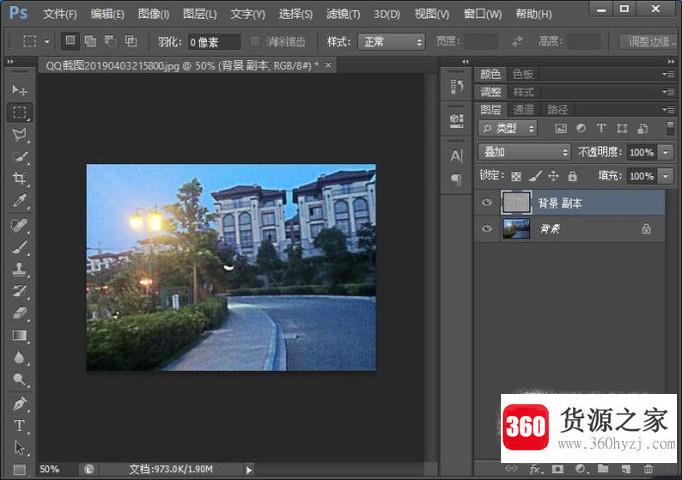Open the 样式 正常 dropdown
The height and width of the screenshot is (480, 682).
[x=391, y=42]
